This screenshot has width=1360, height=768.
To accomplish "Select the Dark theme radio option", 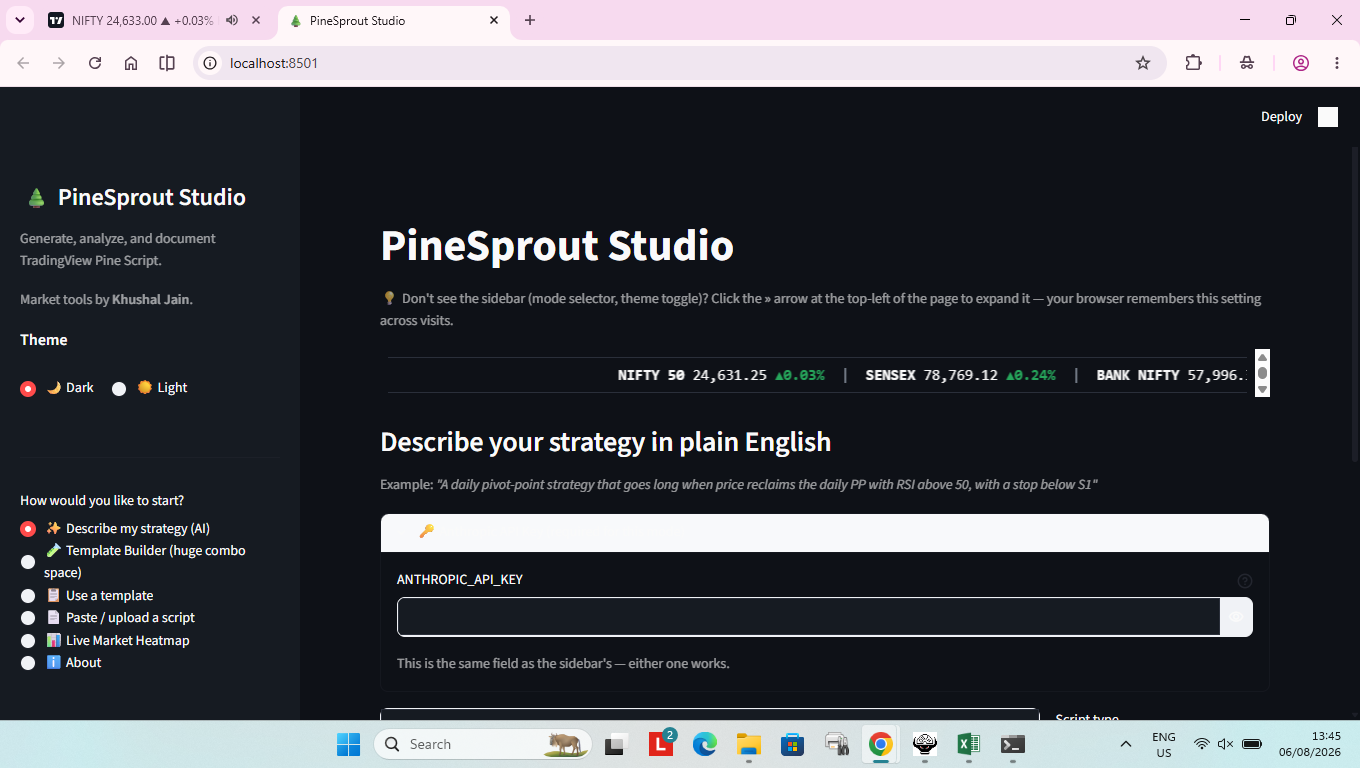I will point(57,388).
